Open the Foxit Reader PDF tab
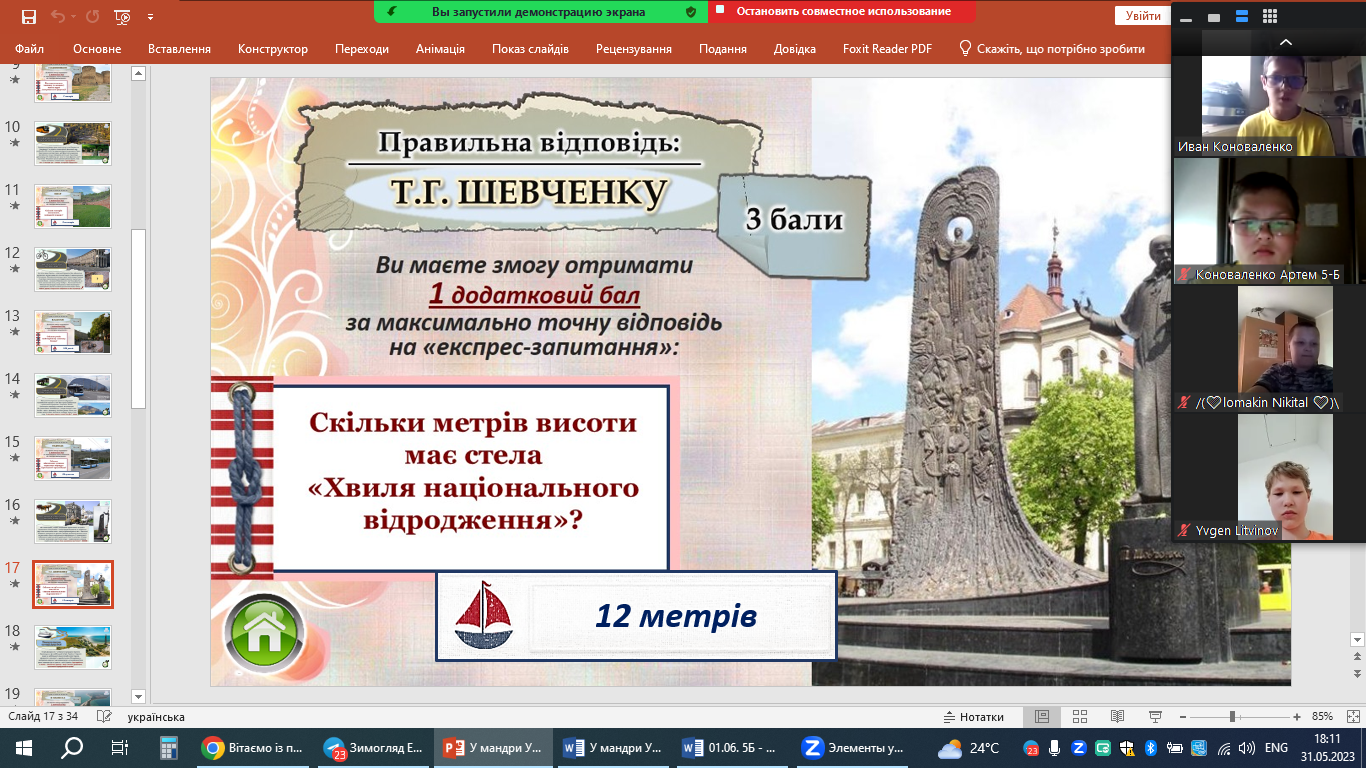This screenshot has height=768, width=1366. [888, 49]
